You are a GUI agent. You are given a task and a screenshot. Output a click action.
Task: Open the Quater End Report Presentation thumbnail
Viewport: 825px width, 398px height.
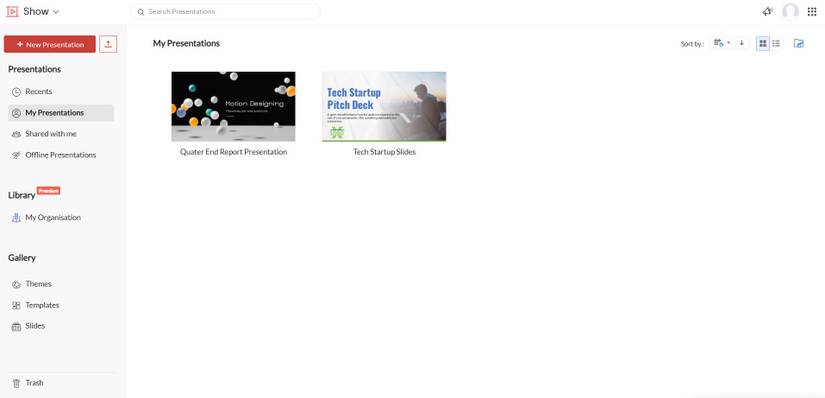point(233,106)
